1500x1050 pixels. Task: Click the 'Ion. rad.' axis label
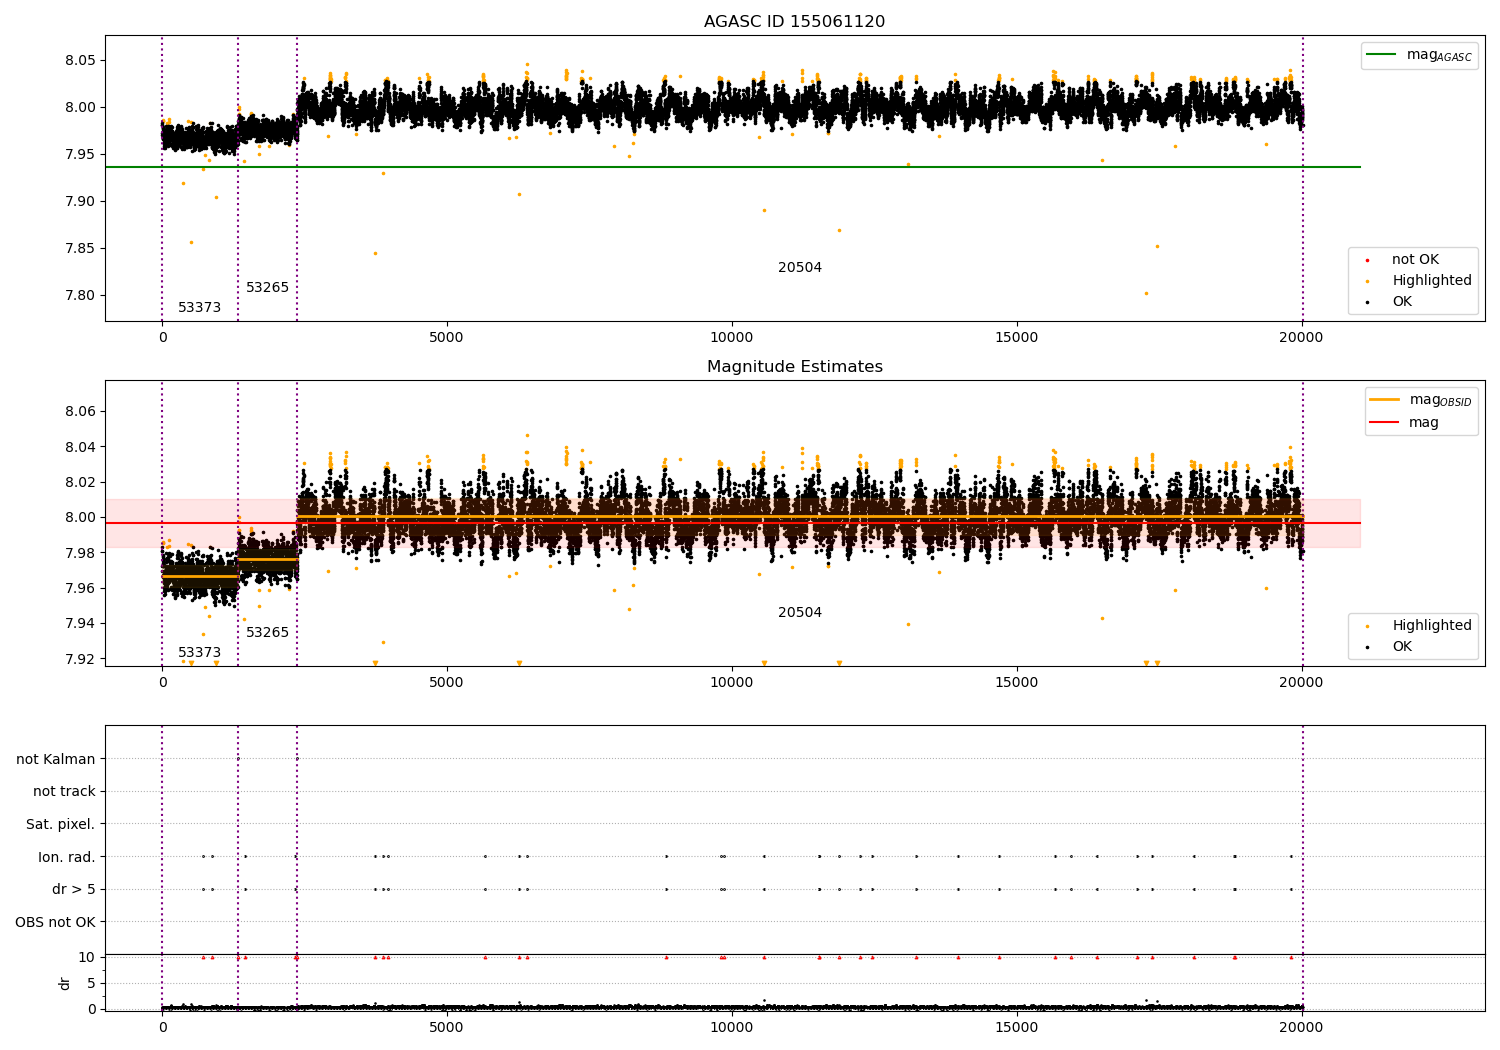click(67, 857)
